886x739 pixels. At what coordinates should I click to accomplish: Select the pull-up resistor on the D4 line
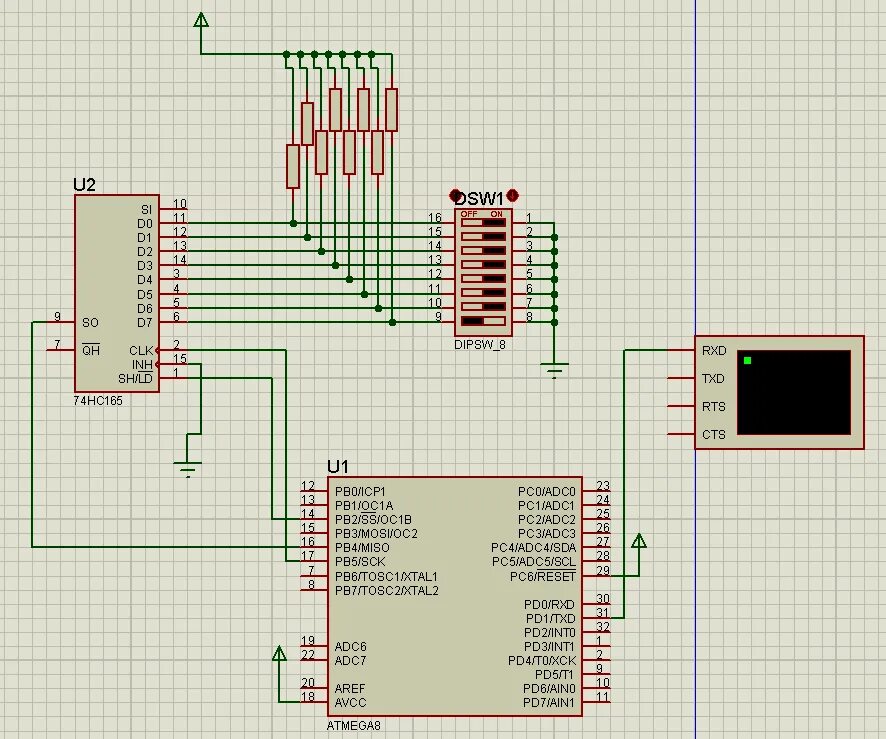349,152
